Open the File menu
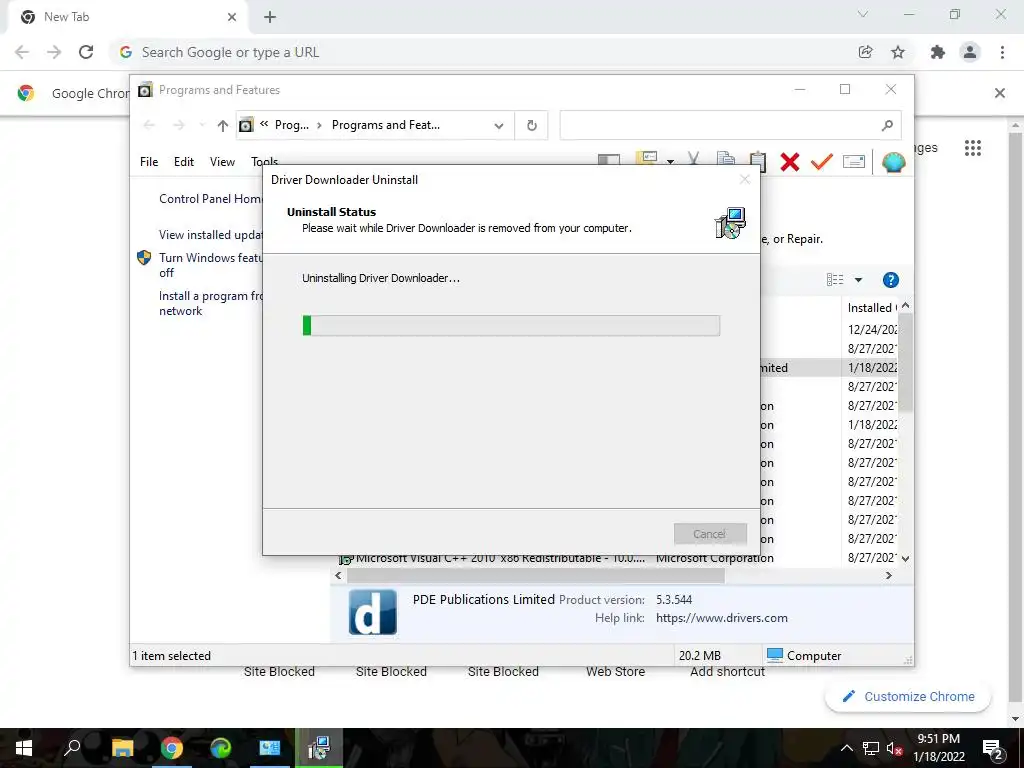Image resolution: width=1024 pixels, height=768 pixels. [149, 162]
